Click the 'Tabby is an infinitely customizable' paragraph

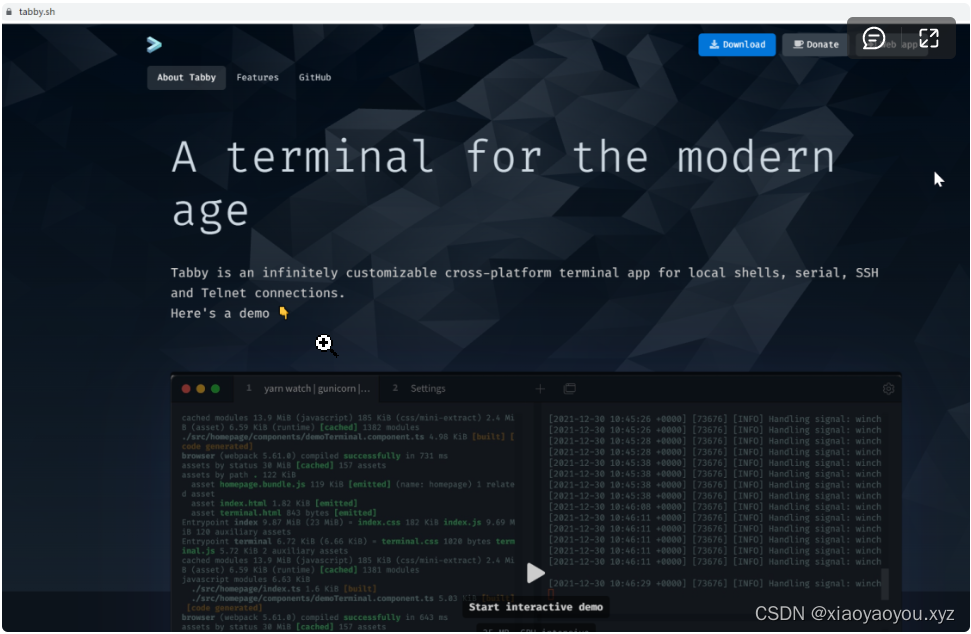point(525,282)
